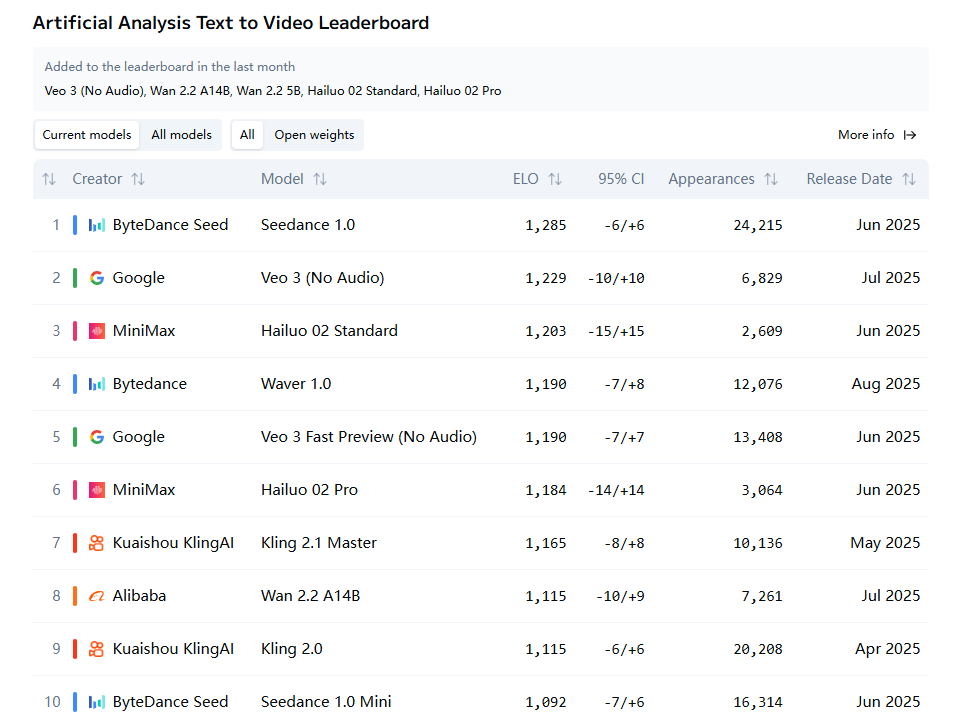Sort by the Model column header

pyautogui.click(x=283, y=179)
